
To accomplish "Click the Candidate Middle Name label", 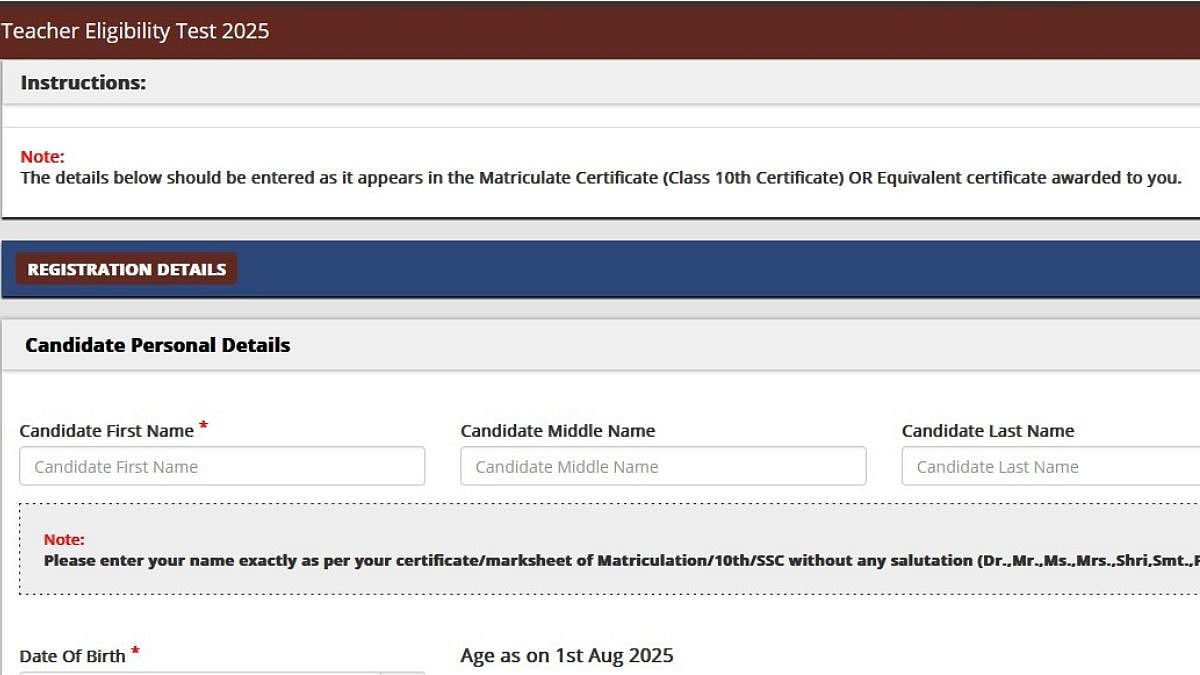I will pyautogui.click(x=557, y=431).
